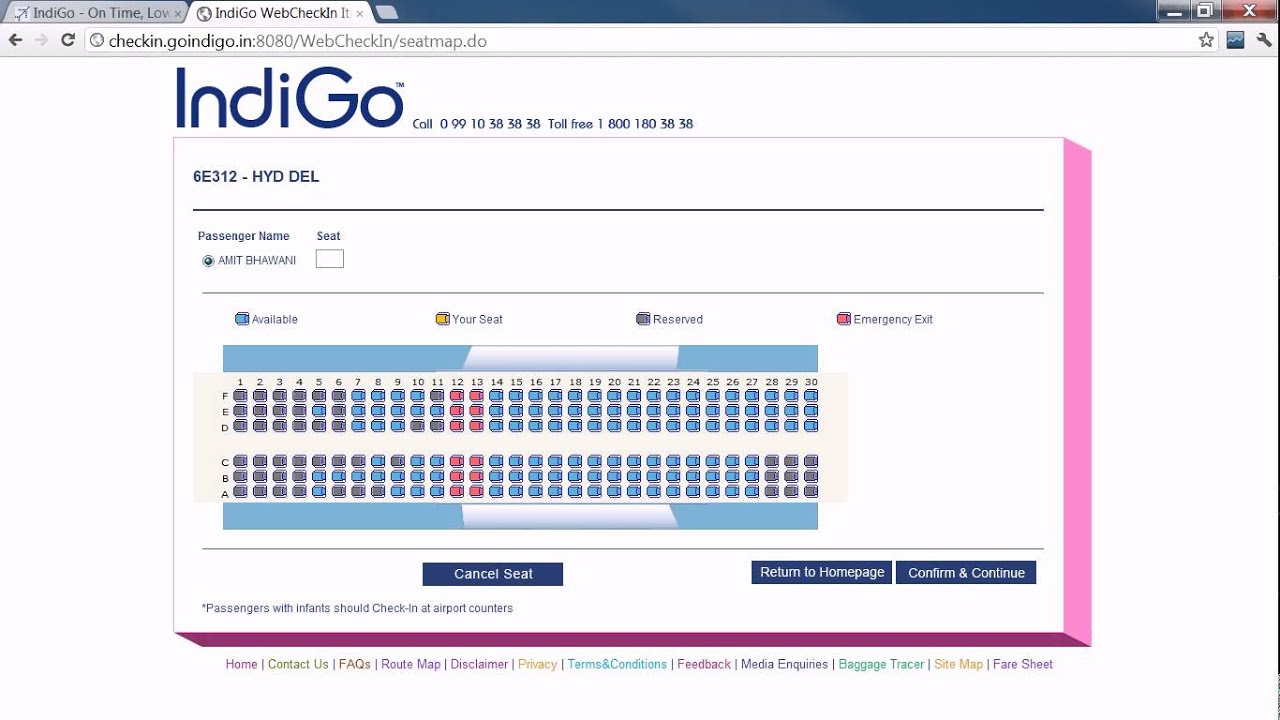Open the Fare Sheet link

(1022, 664)
